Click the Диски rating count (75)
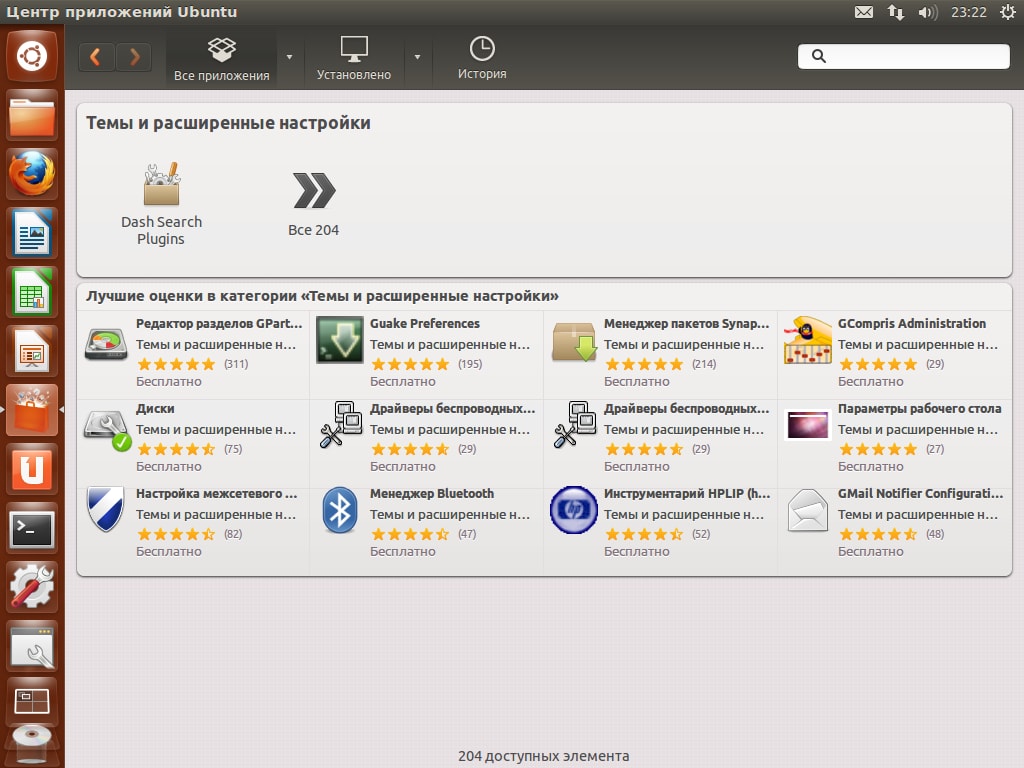Viewport: 1024px width, 768px height. 233,449
